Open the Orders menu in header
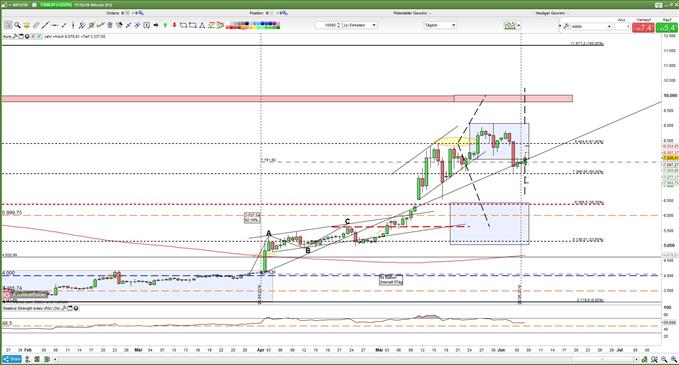Viewport: 679px width, 365px height. click(113, 13)
